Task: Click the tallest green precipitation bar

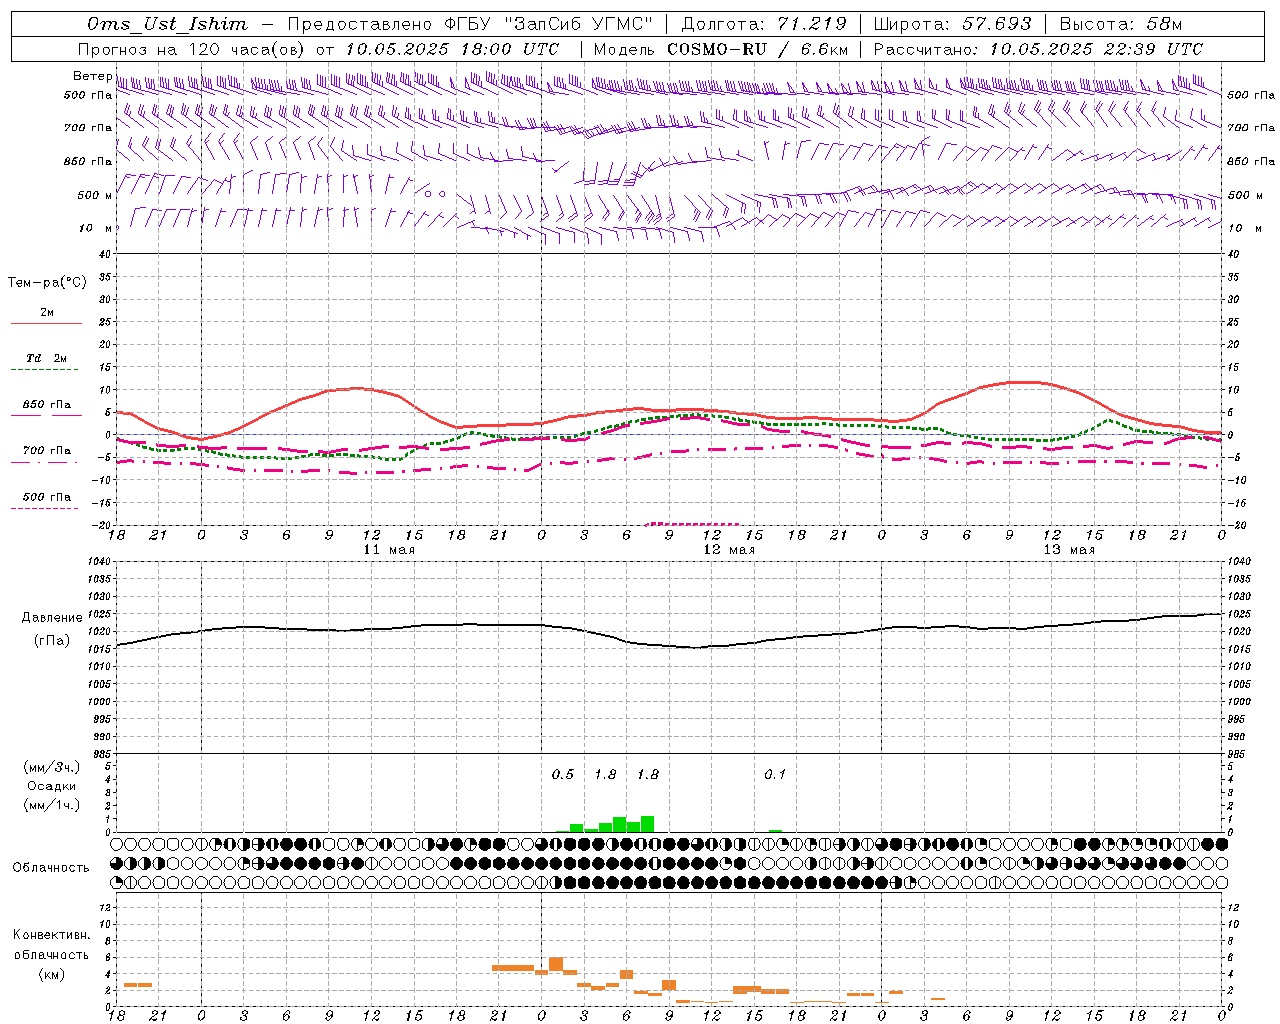Action: [647, 824]
